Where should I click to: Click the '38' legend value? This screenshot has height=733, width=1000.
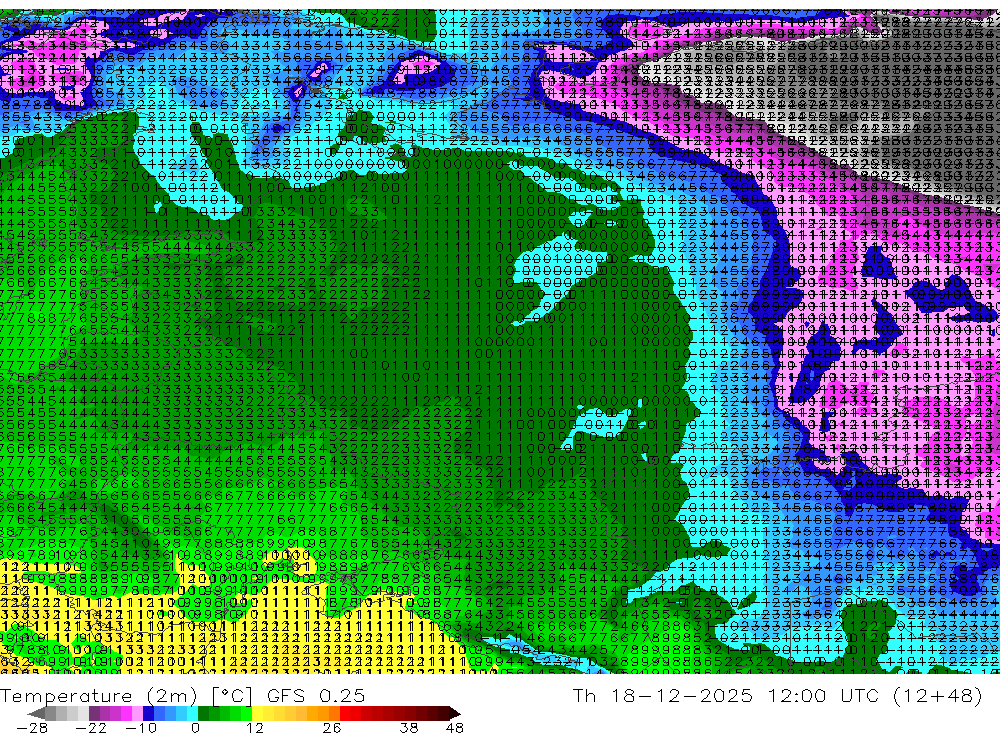tap(409, 728)
